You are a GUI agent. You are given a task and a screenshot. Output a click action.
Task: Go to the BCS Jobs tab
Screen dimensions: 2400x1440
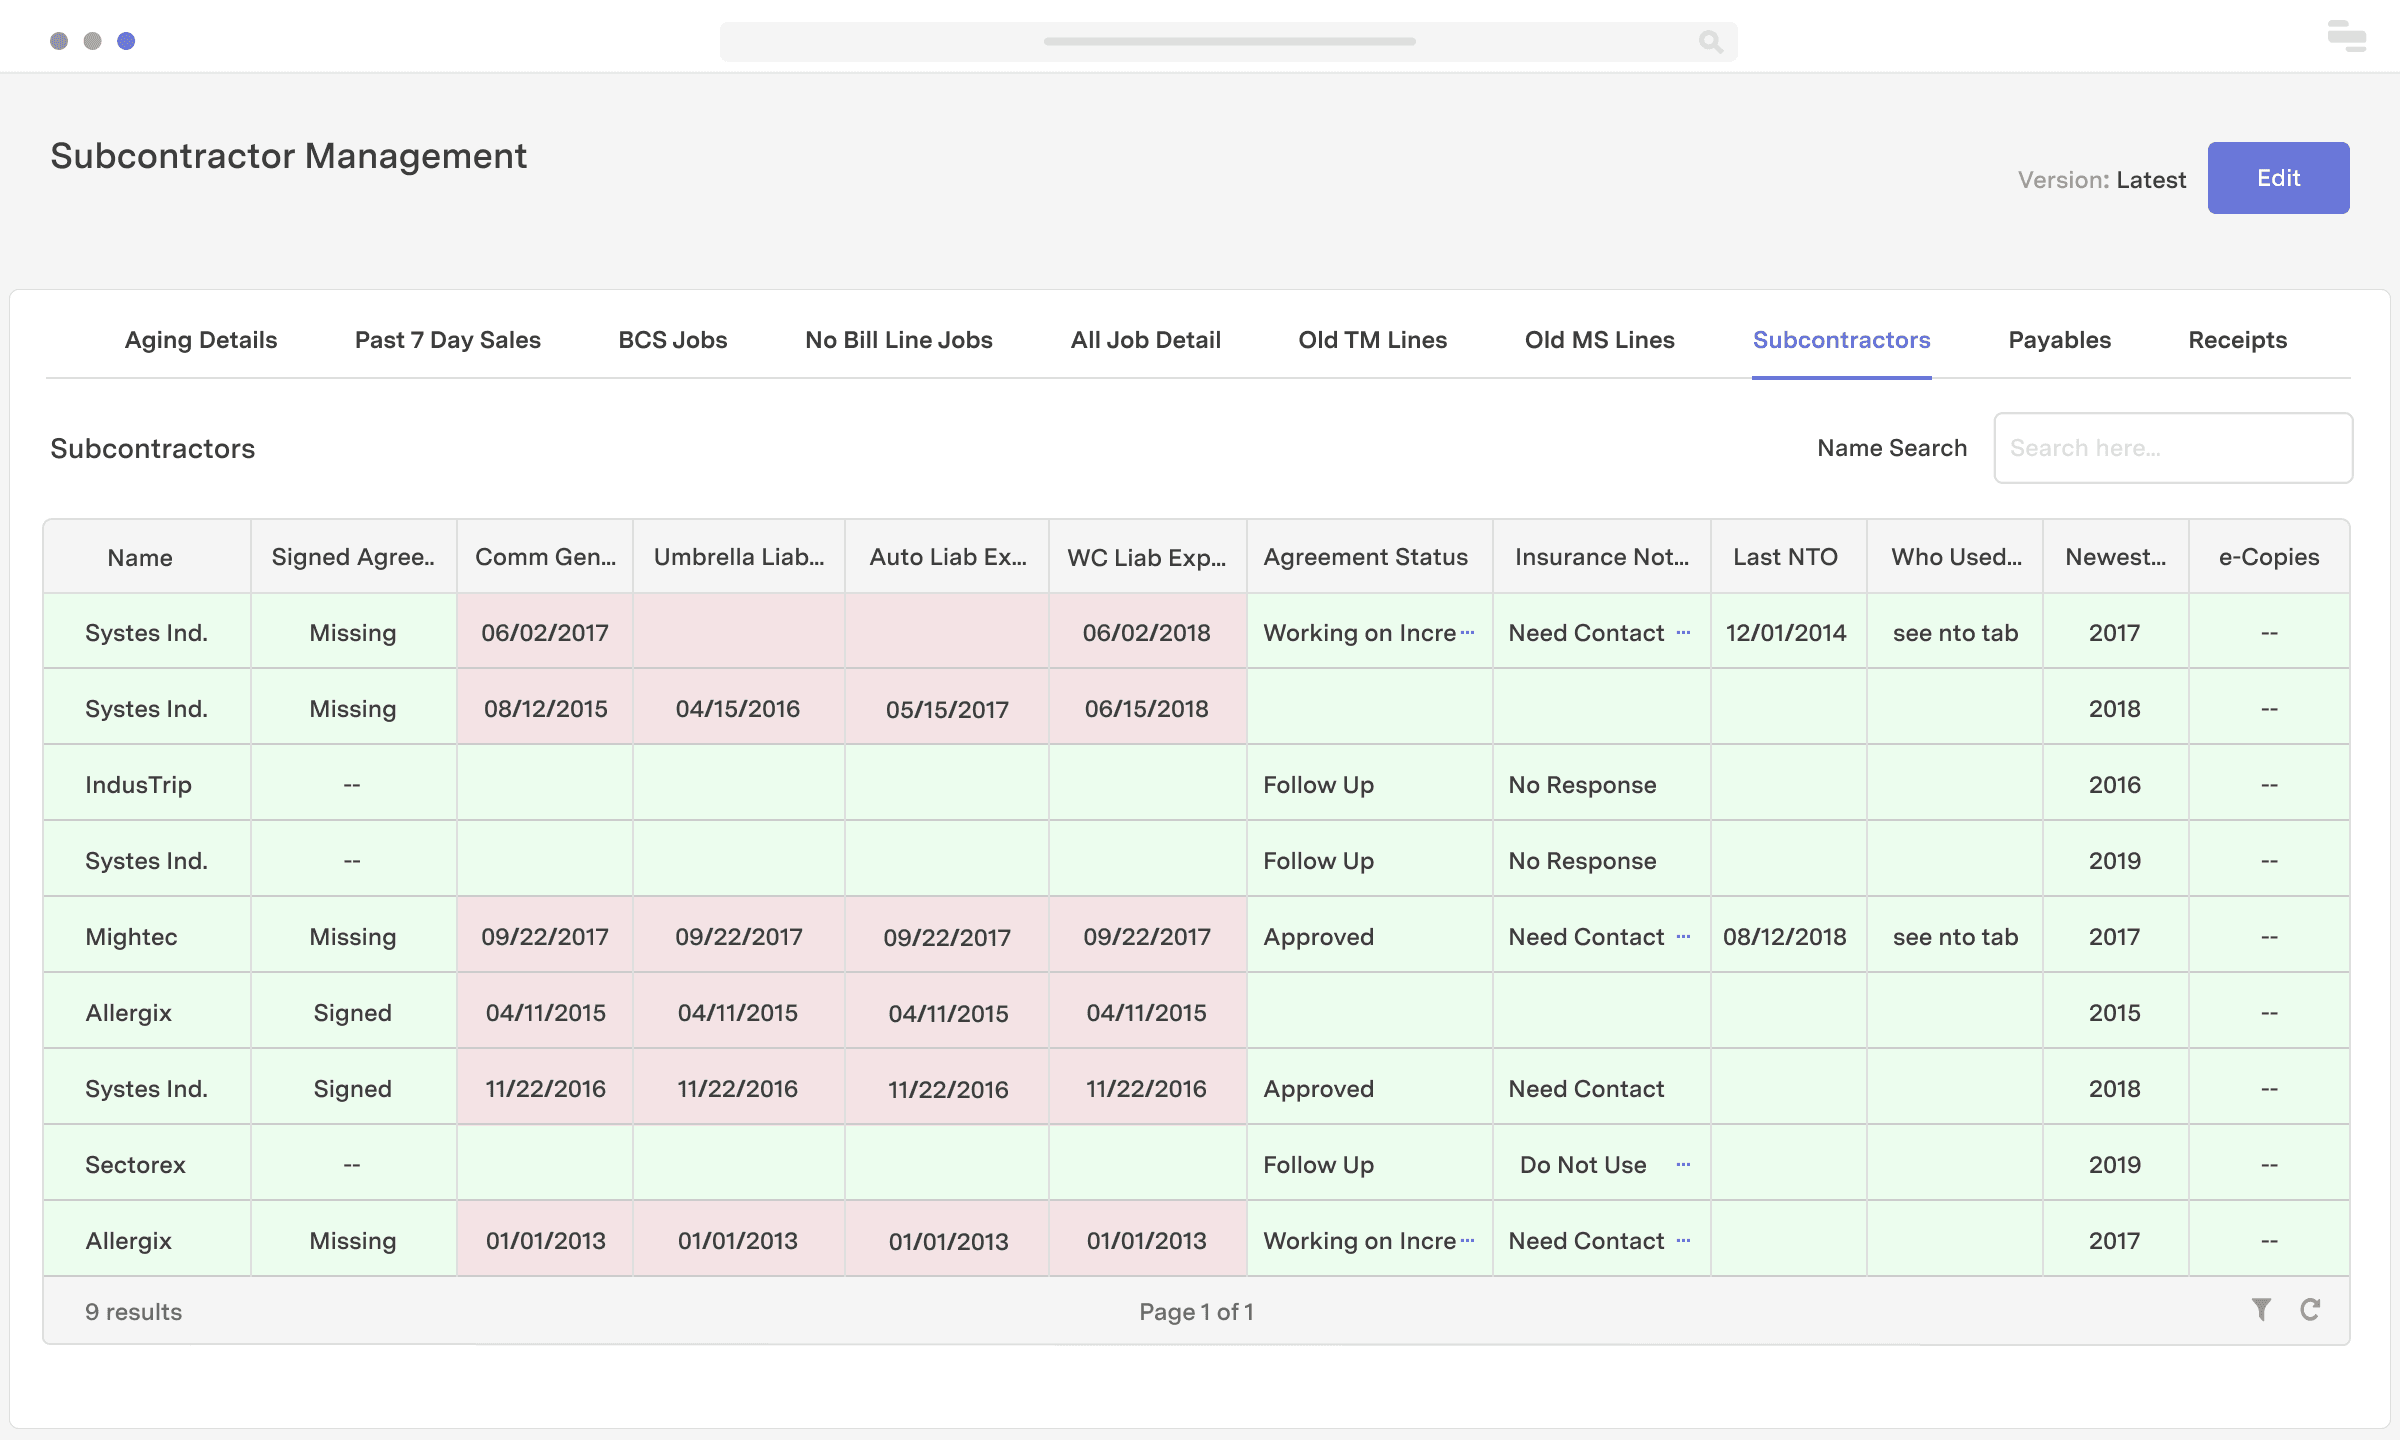(672, 340)
